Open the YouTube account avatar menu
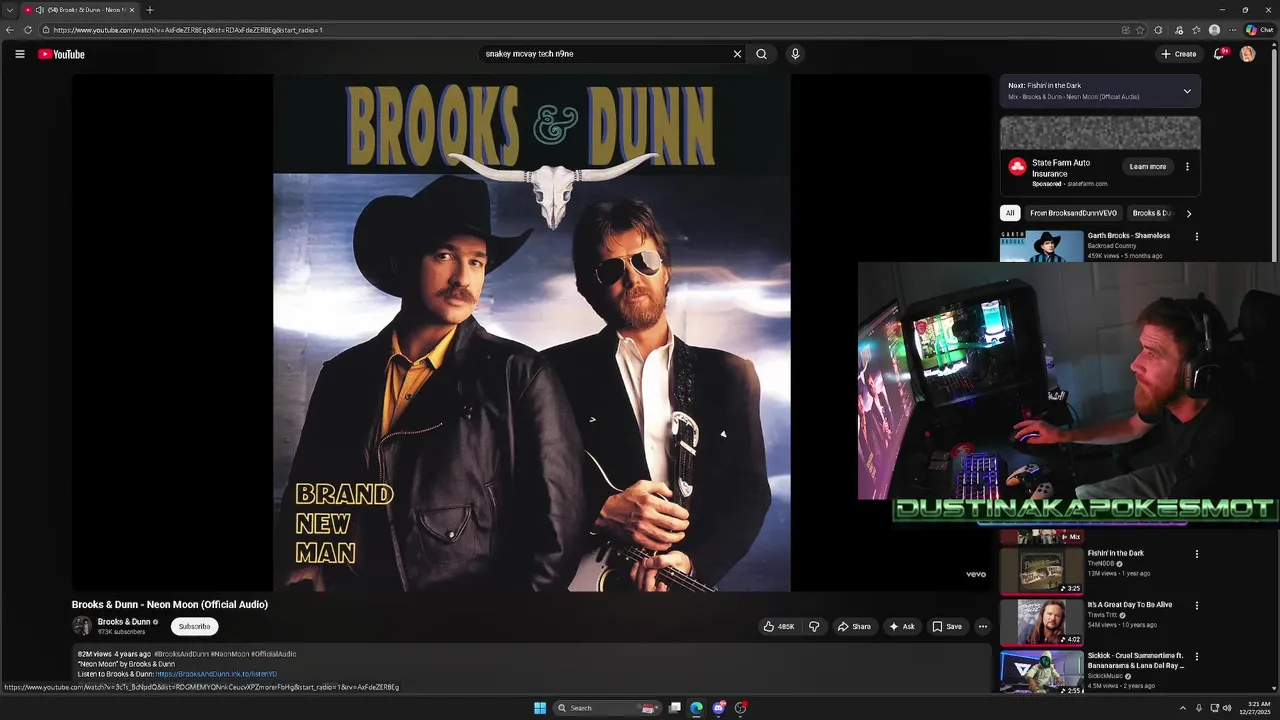Image resolution: width=1280 pixels, height=720 pixels. click(1248, 54)
